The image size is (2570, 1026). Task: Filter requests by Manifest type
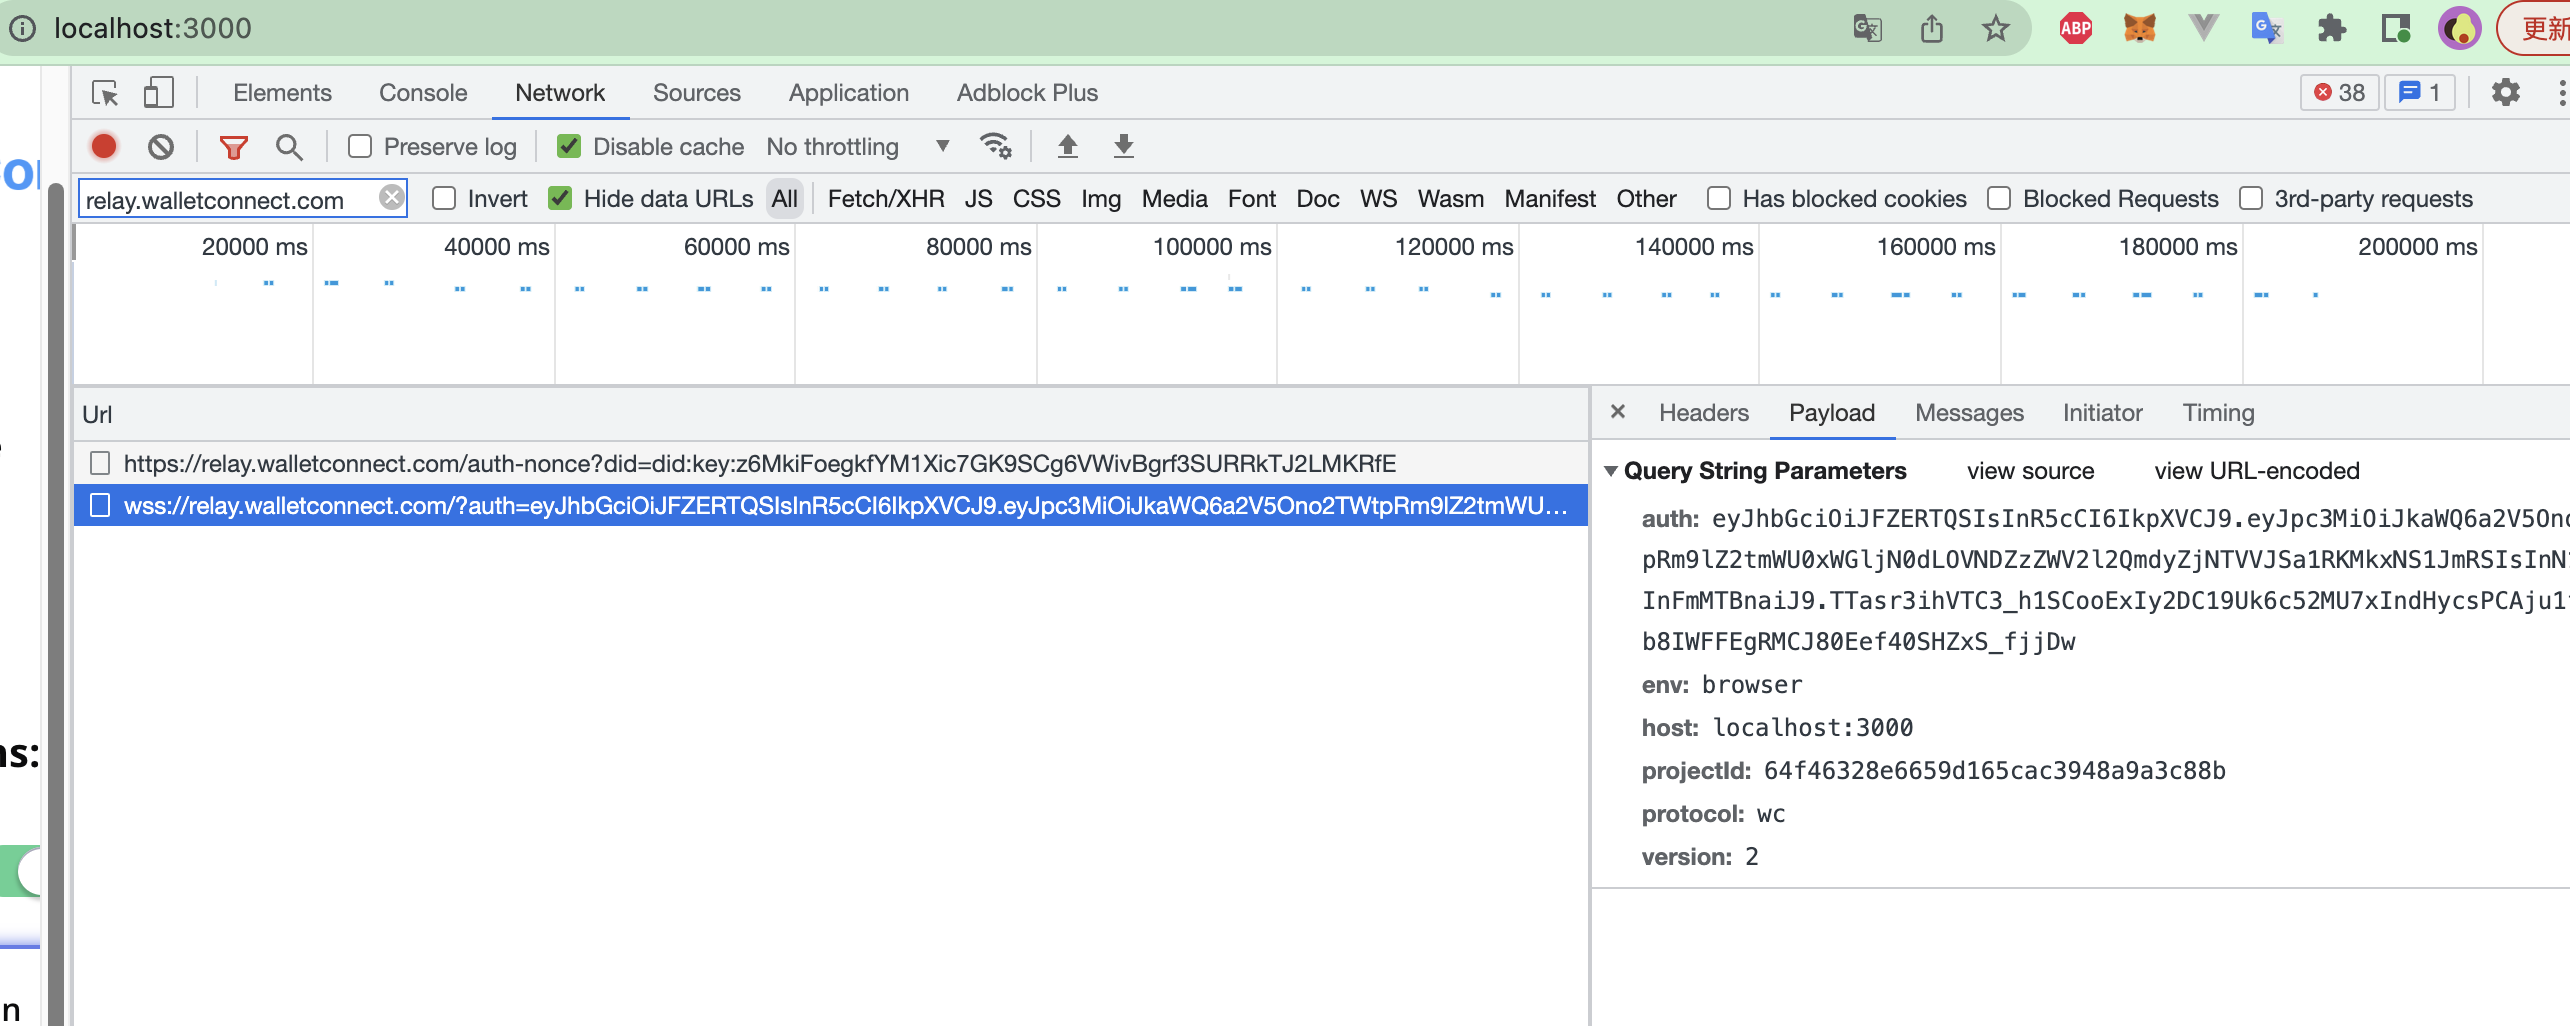pyautogui.click(x=1550, y=199)
